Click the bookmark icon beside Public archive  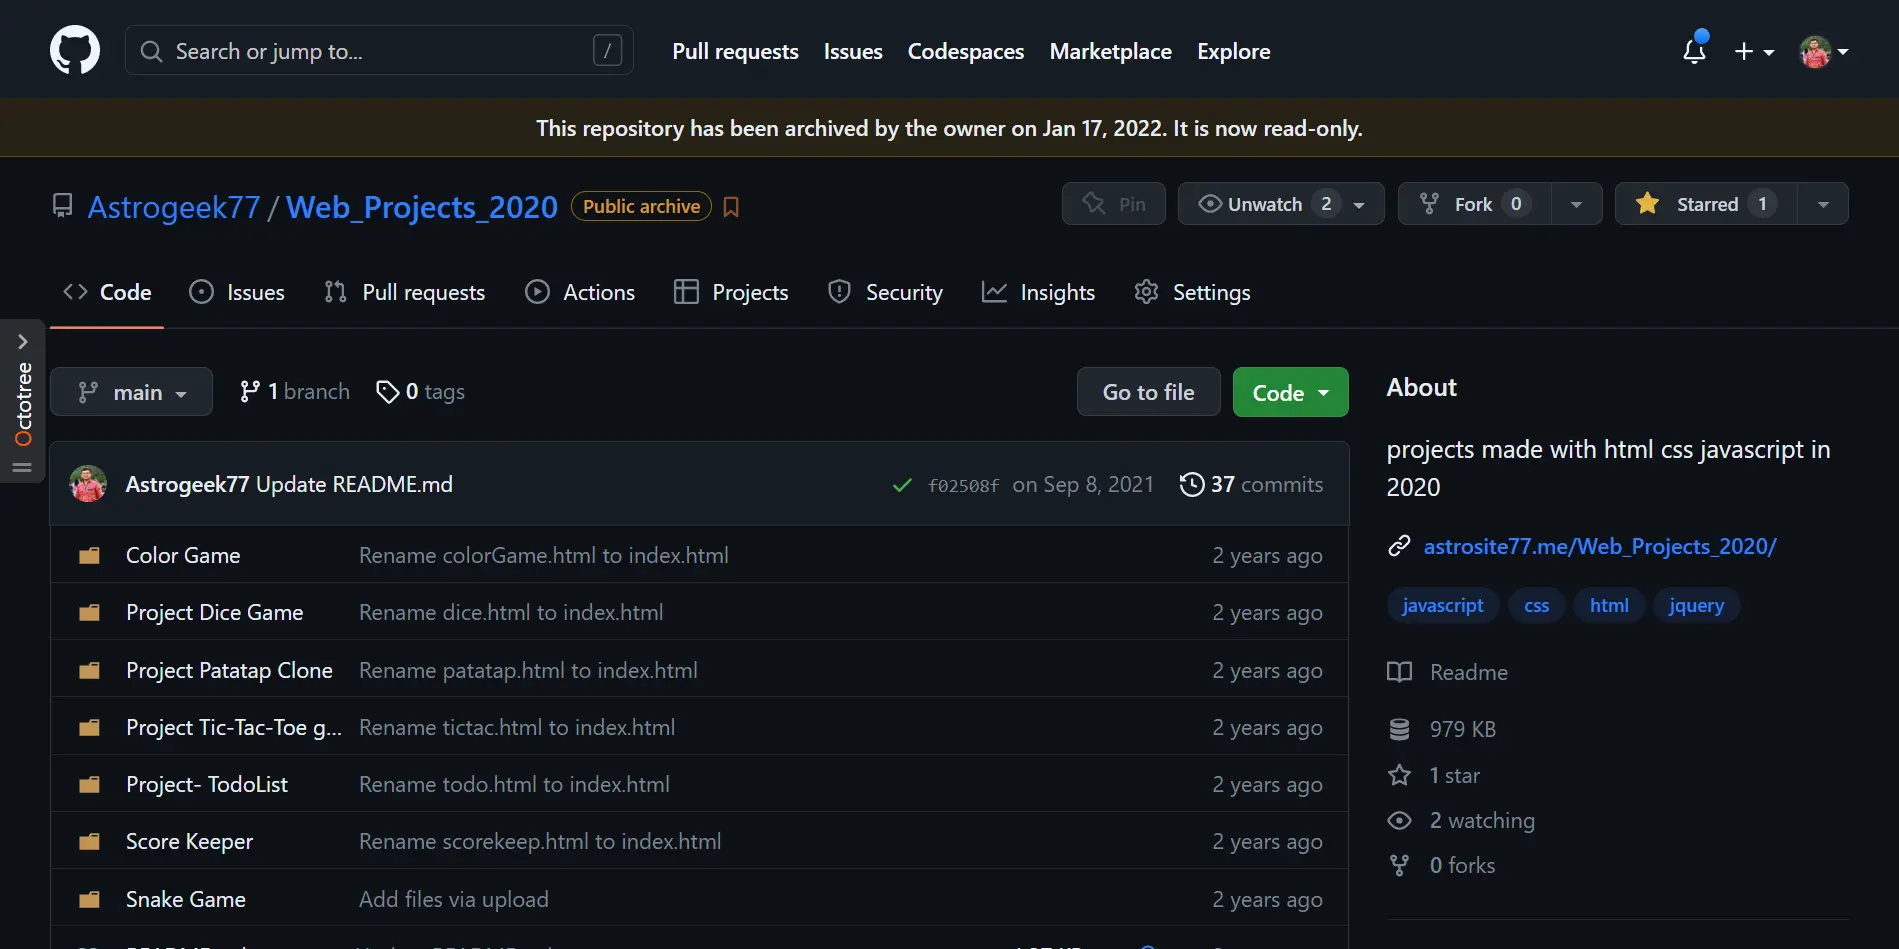[731, 207]
